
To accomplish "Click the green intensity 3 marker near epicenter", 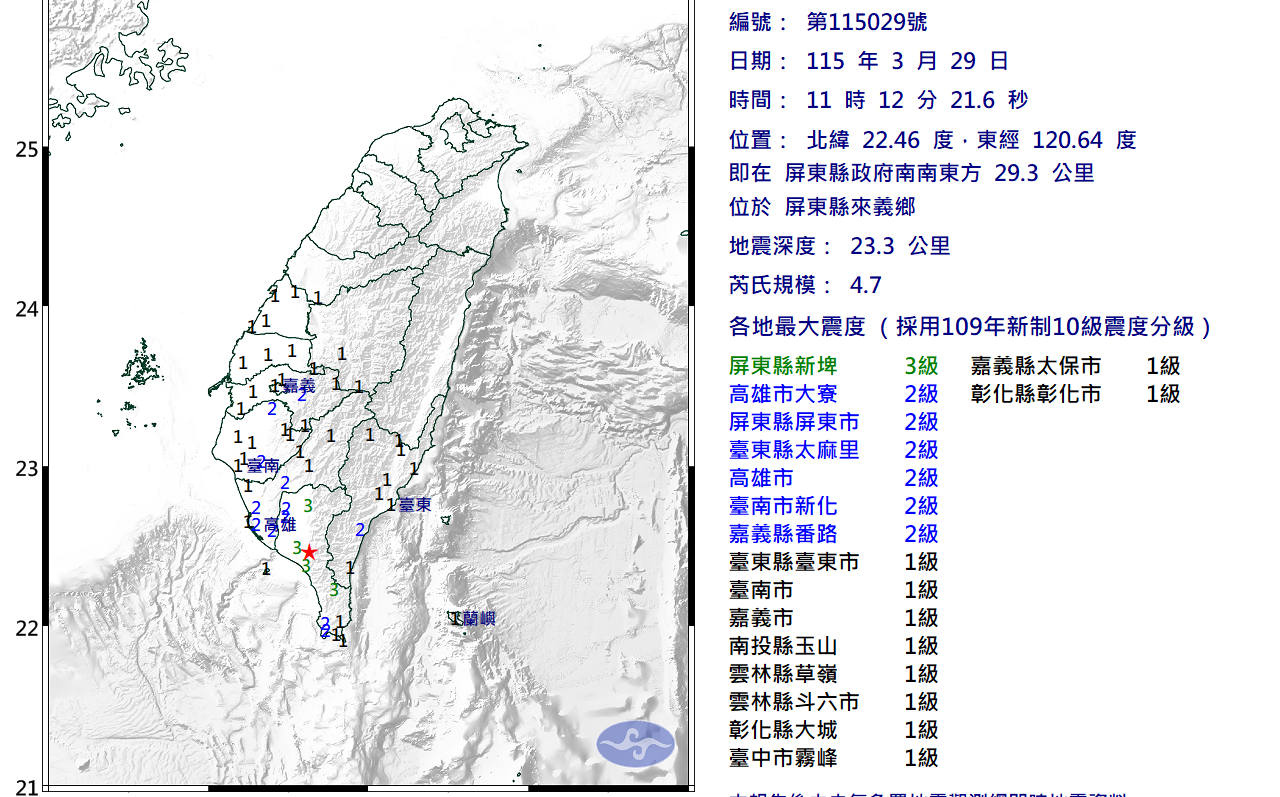I will [297, 548].
